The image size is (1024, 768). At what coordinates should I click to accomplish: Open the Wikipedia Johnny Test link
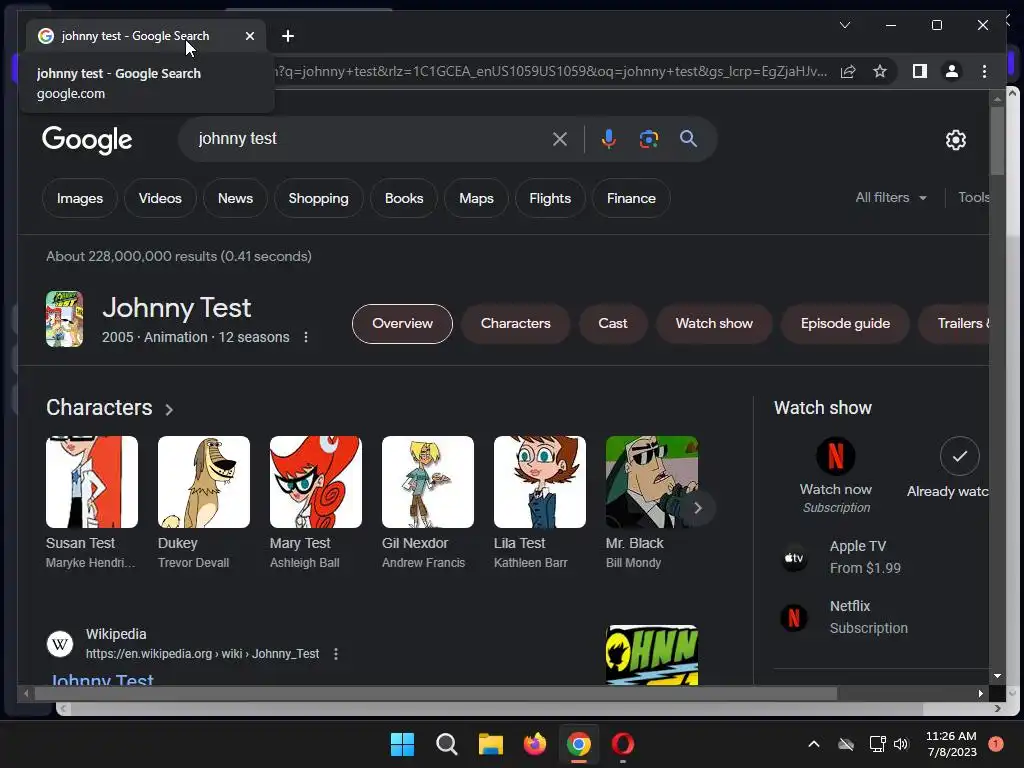(x=103, y=679)
